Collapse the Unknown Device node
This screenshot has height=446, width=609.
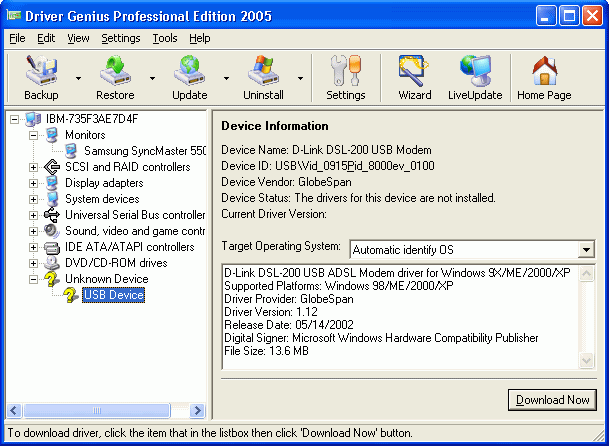coord(33,279)
